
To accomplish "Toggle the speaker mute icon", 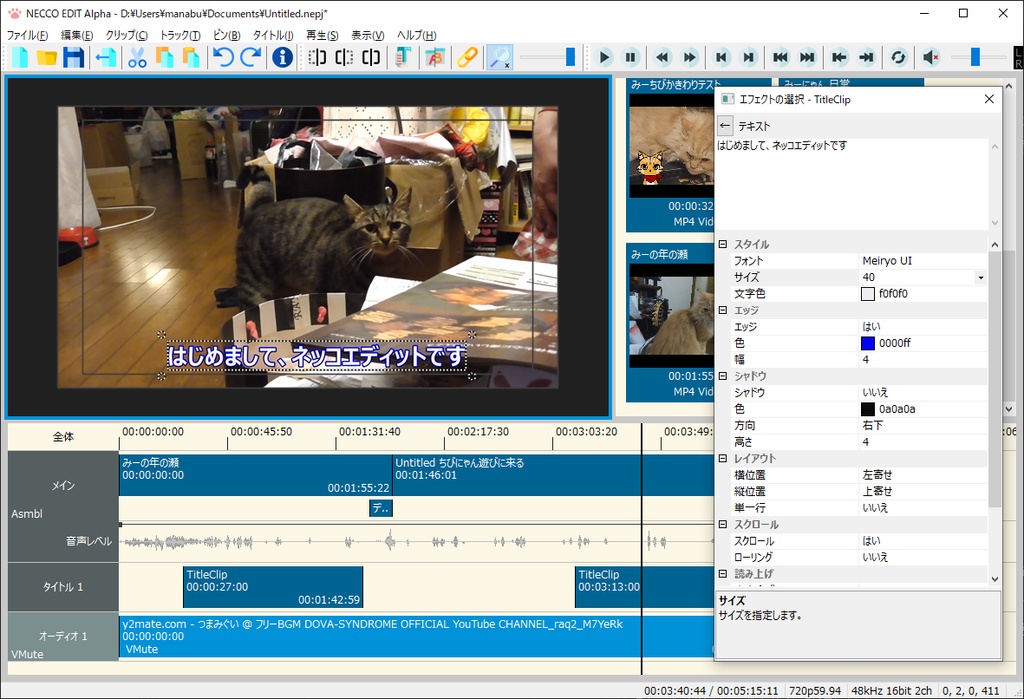I will click(931, 57).
